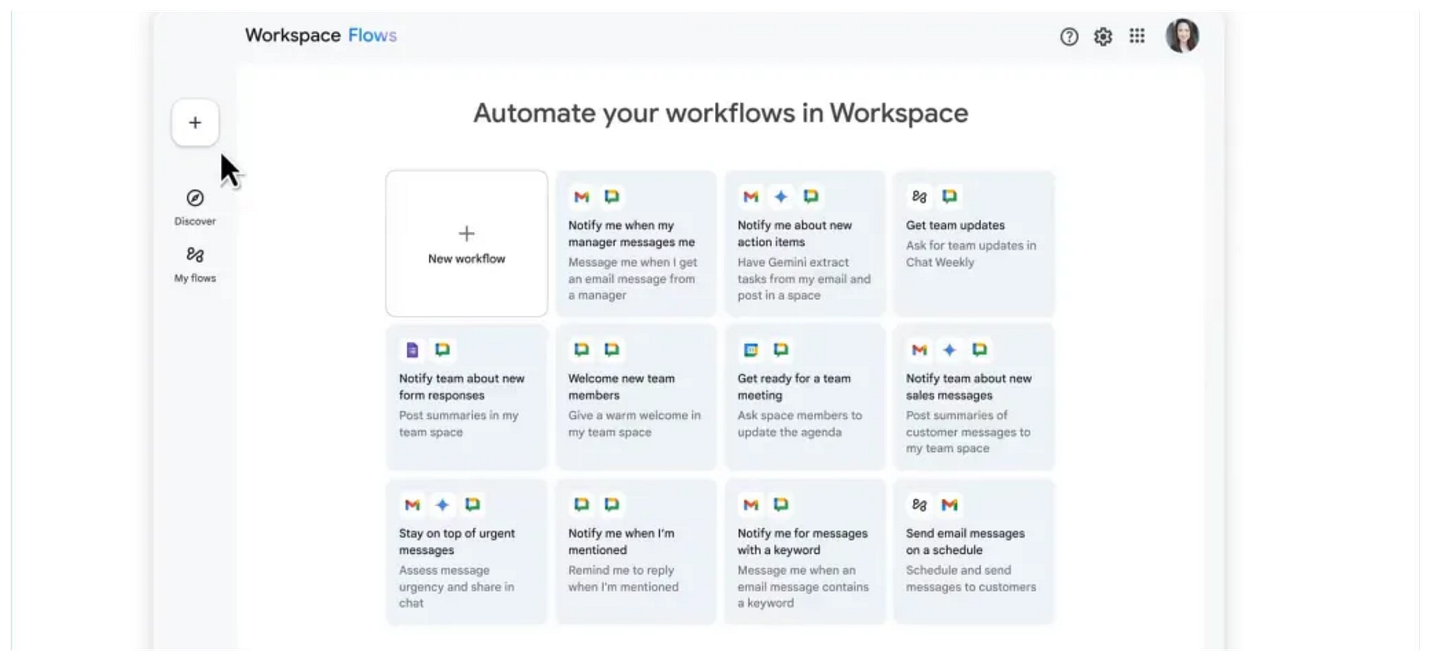Click the plus create button in sidebar

[195, 123]
